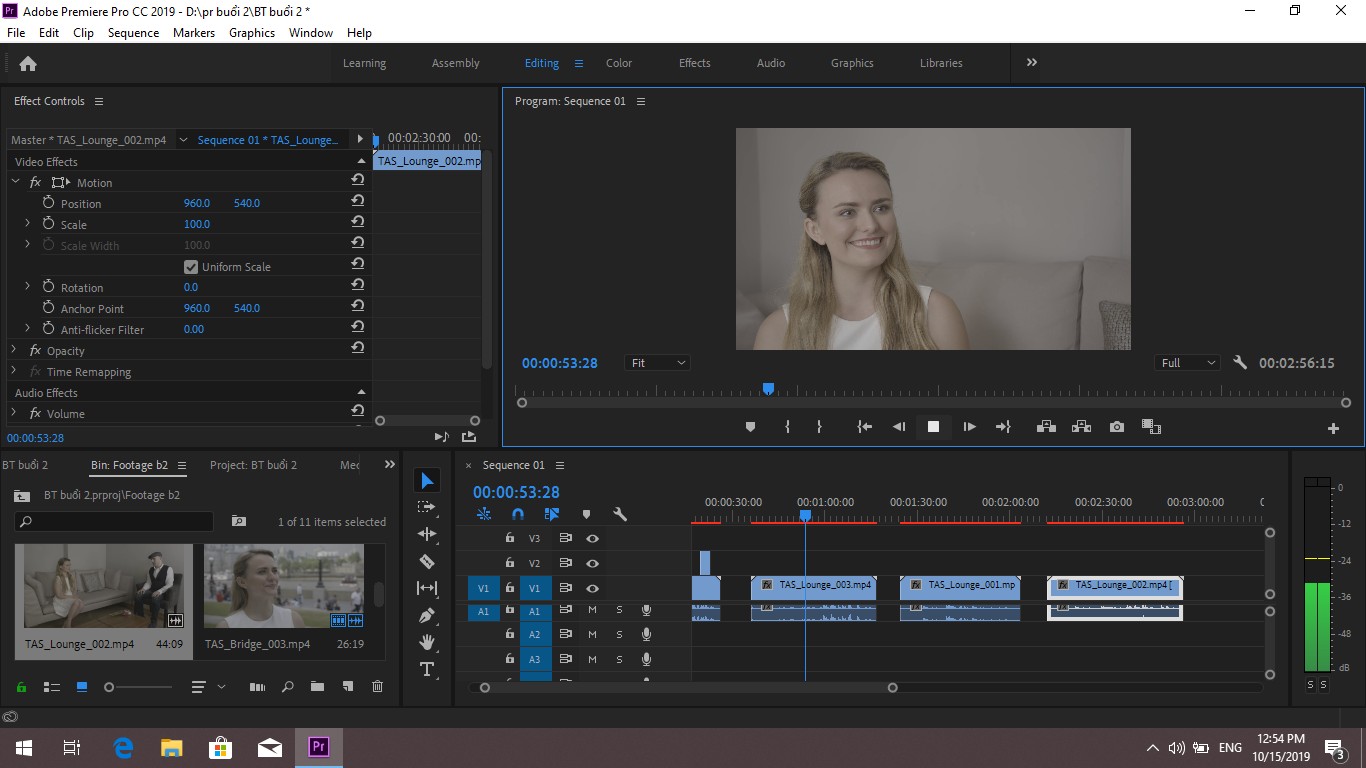Open the Full playback resolution dropdown

click(1187, 363)
